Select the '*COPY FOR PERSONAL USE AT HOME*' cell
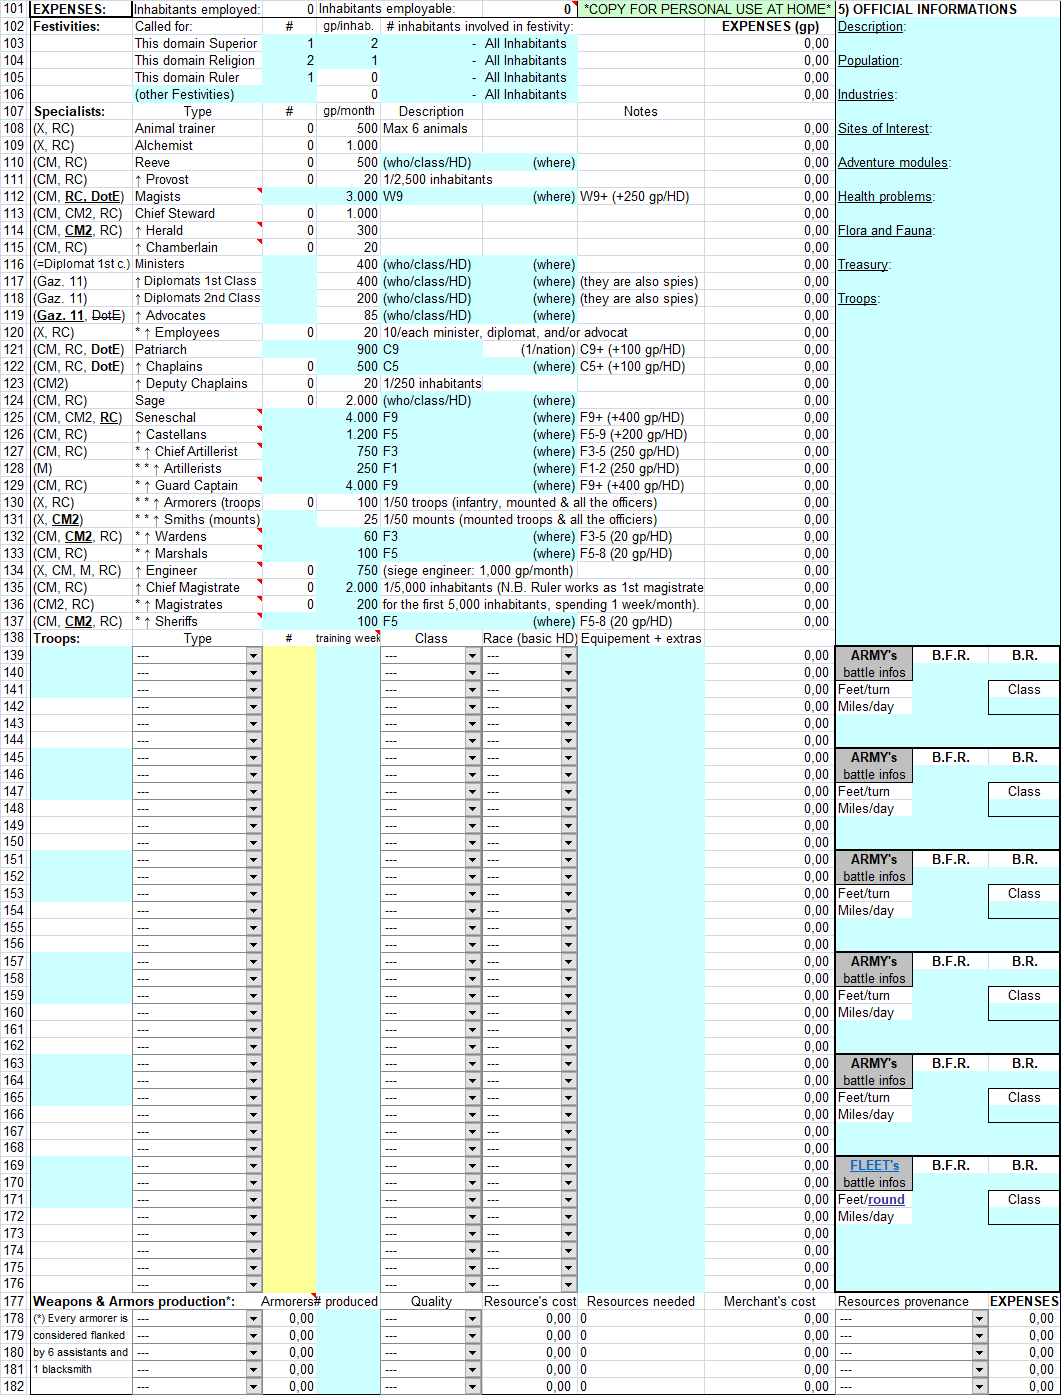The image size is (1061, 1395). [x=707, y=9]
